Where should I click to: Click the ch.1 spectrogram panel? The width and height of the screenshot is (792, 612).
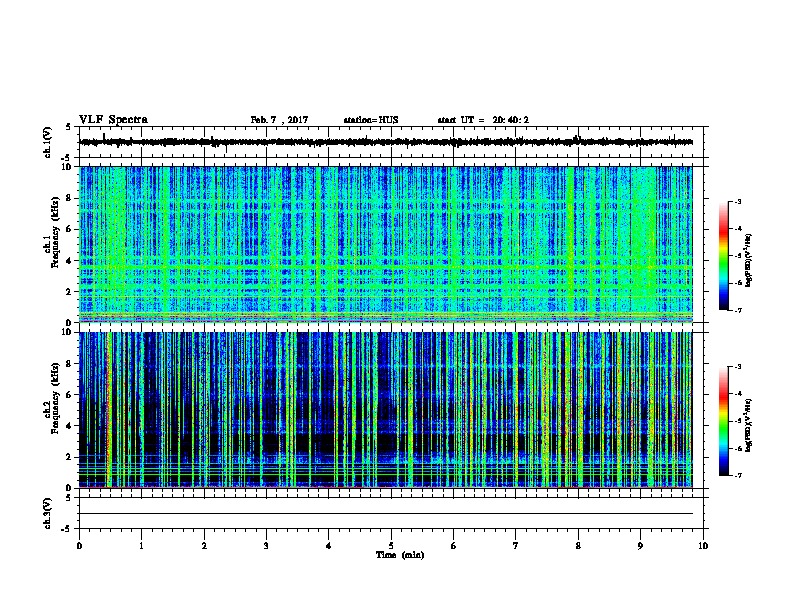[386, 244]
